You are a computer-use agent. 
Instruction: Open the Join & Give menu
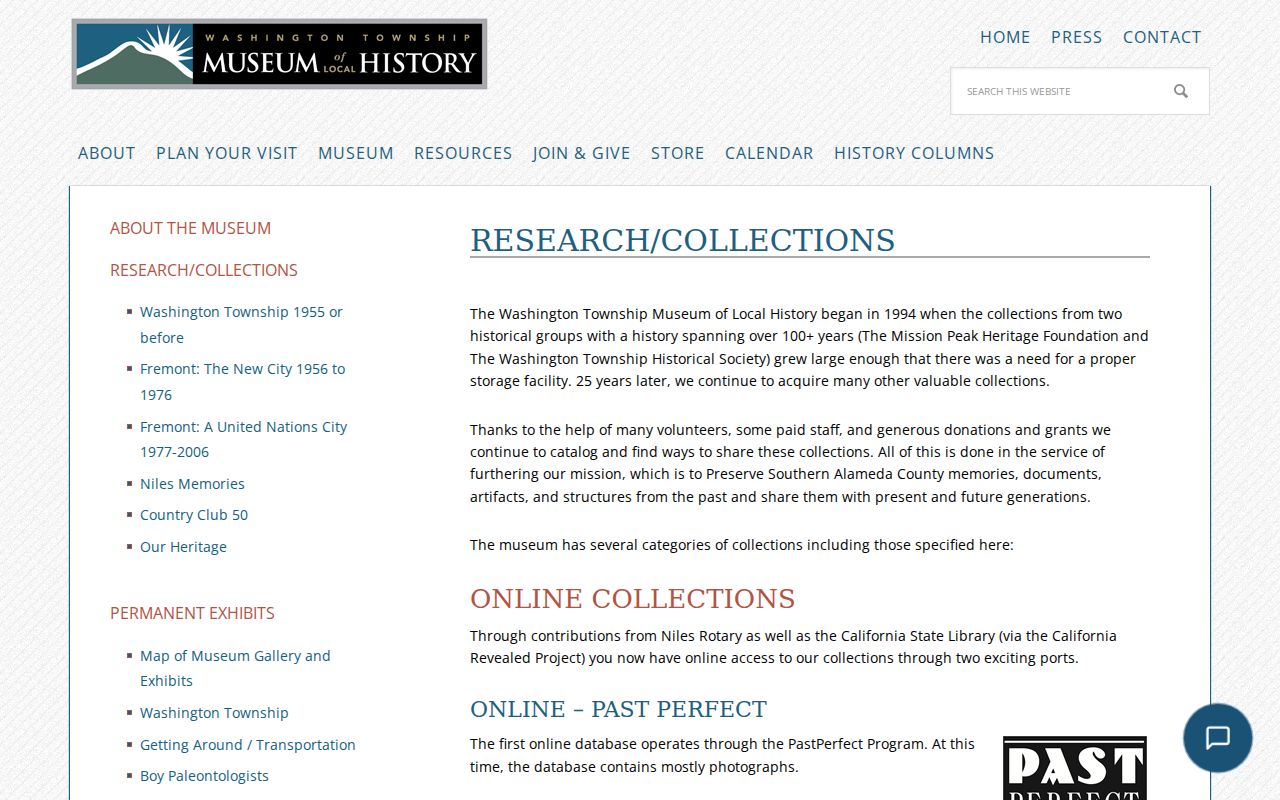(581, 153)
